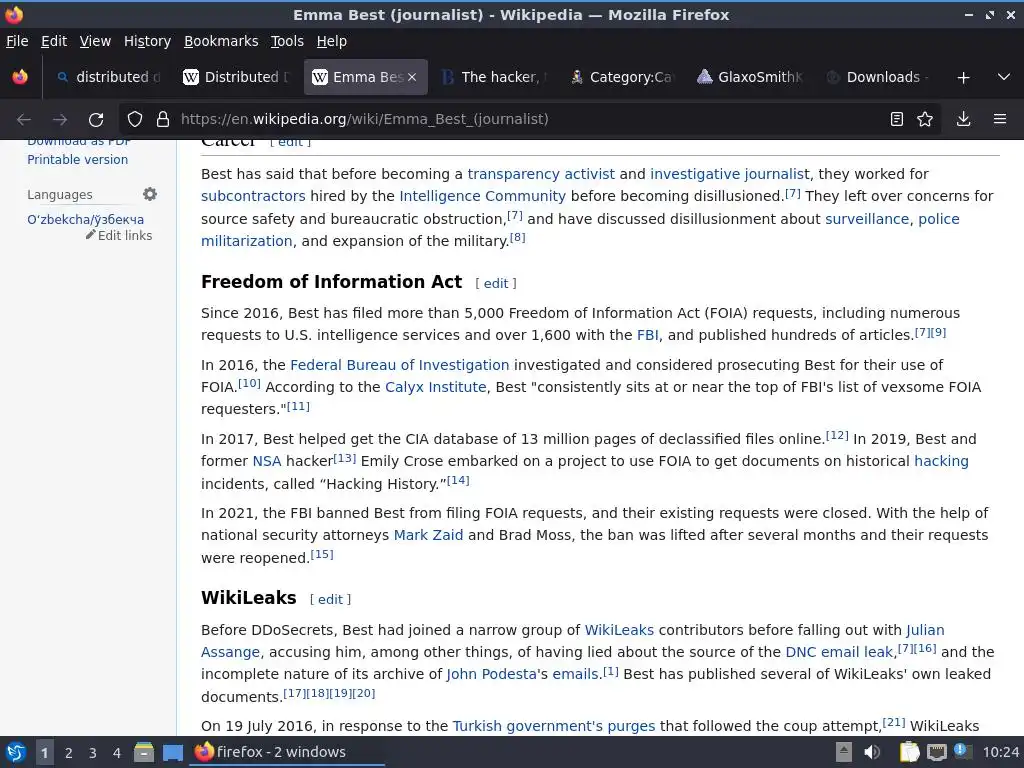Open the NSA link
Image resolution: width=1024 pixels, height=768 pixels.
[266, 461]
